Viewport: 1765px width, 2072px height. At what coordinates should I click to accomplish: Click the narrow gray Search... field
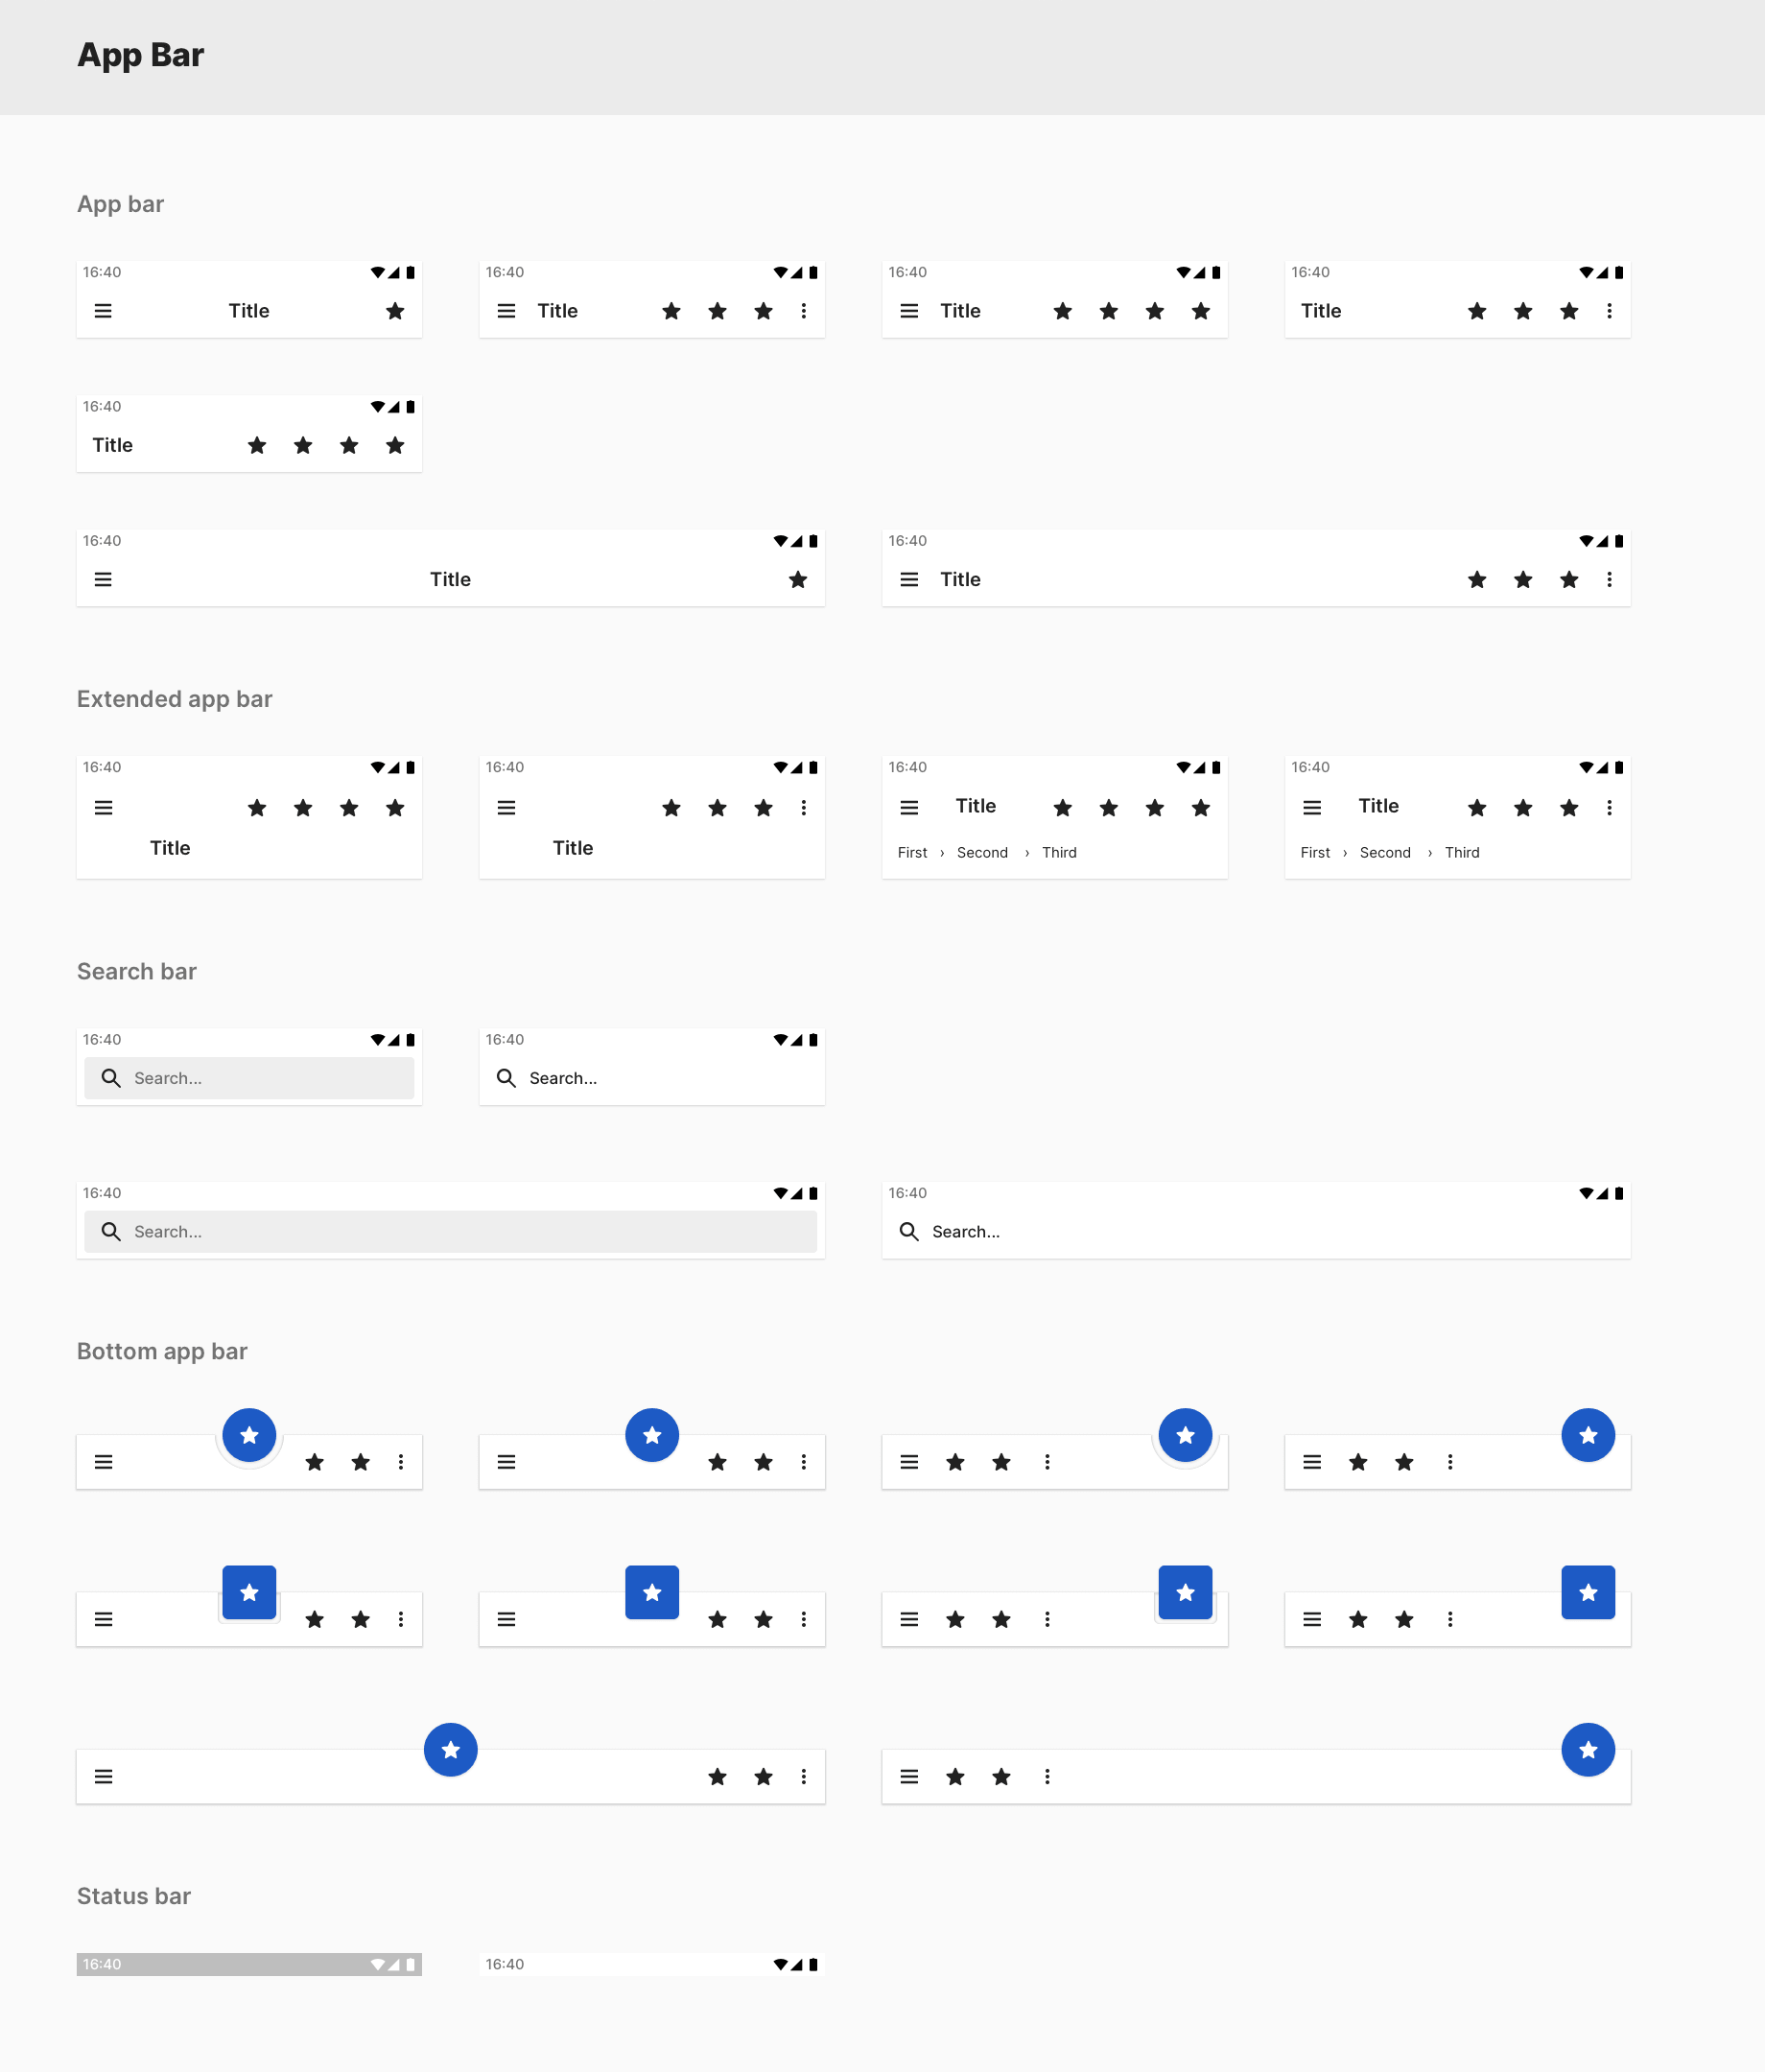click(249, 1078)
